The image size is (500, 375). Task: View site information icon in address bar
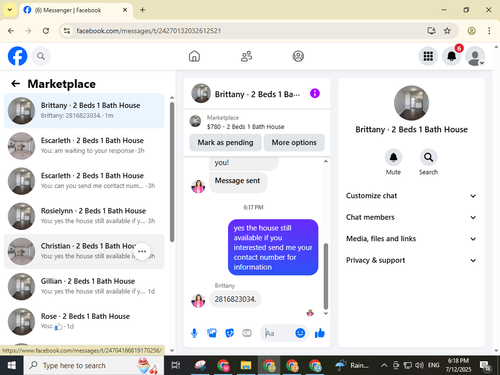point(67,31)
